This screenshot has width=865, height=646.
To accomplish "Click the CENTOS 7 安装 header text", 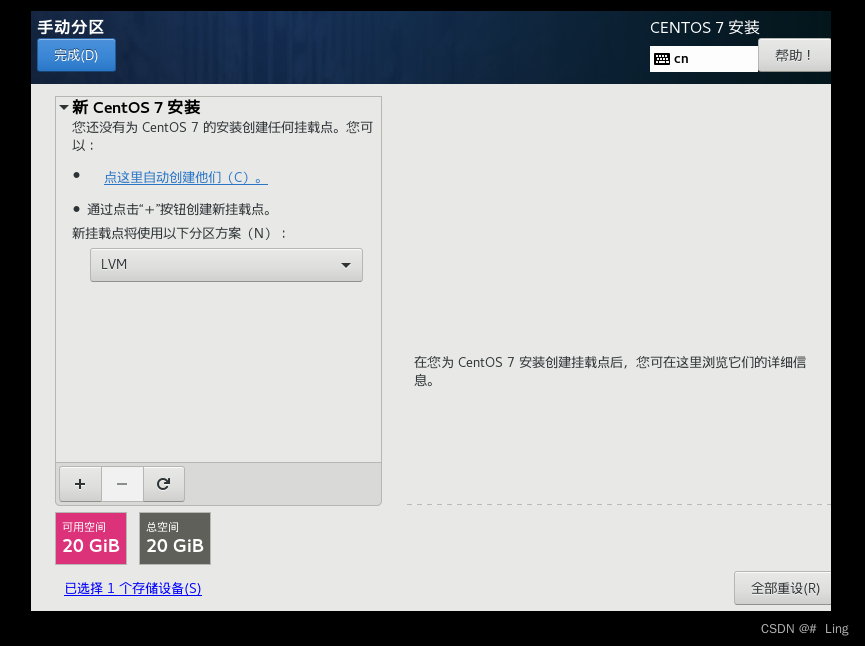I will click(x=704, y=28).
